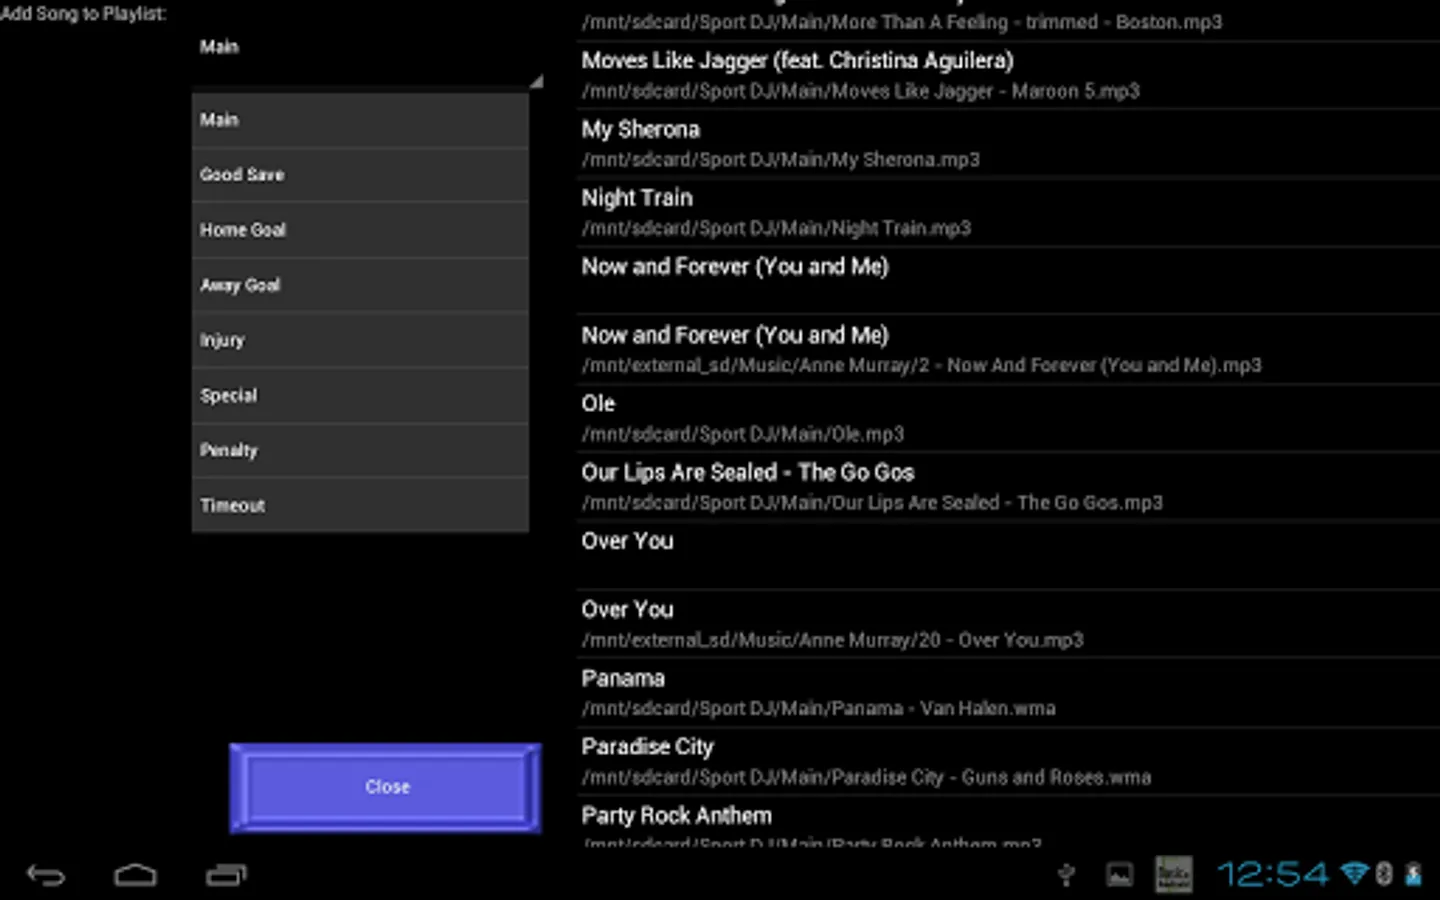Select the song Panama
The height and width of the screenshot is (900, 1440).
1008,693
